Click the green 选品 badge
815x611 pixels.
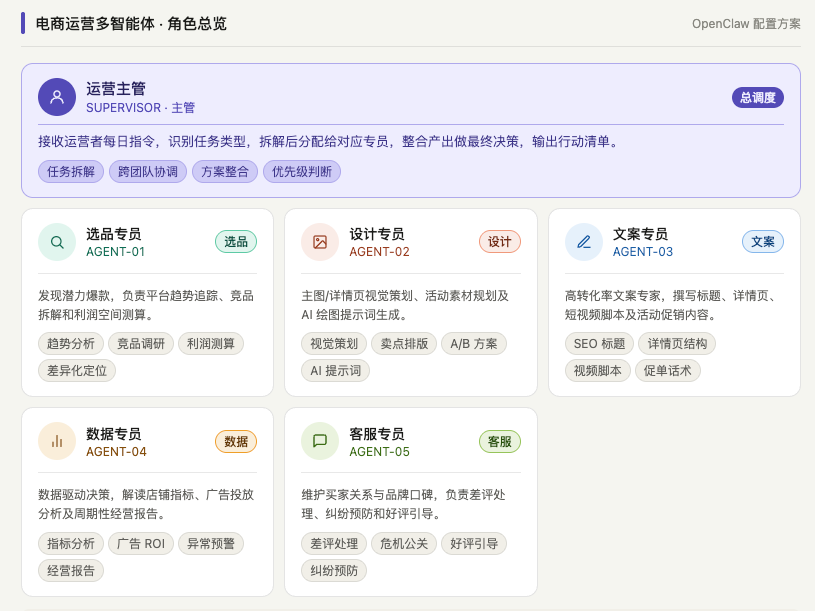point(236,242)
